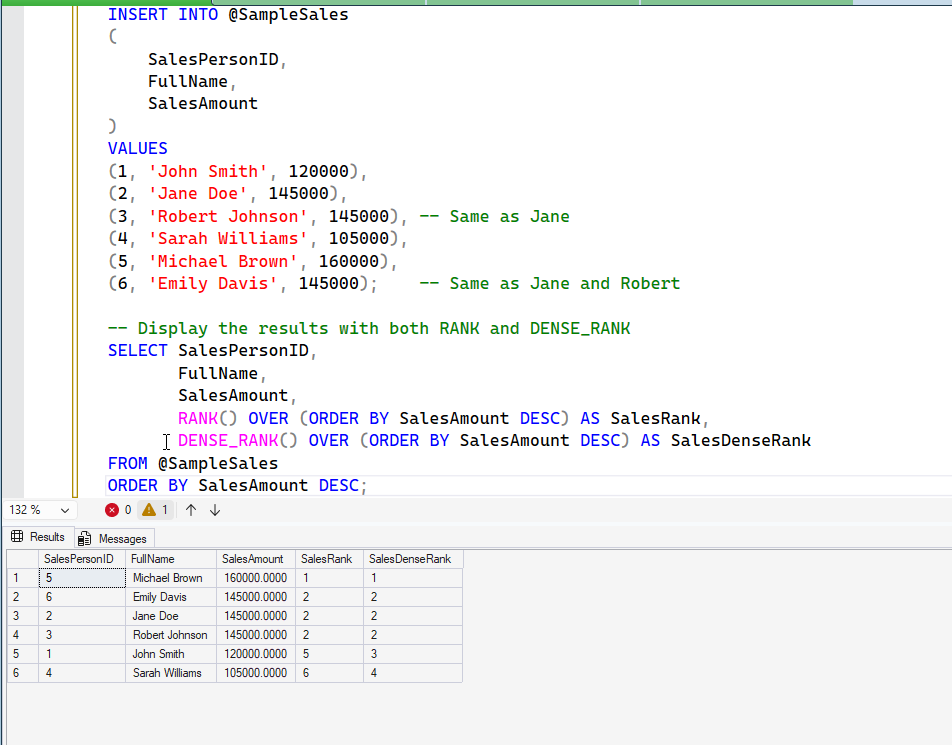
Task: Select the Michael Brown name cell
Action: [x=167, y=578]
